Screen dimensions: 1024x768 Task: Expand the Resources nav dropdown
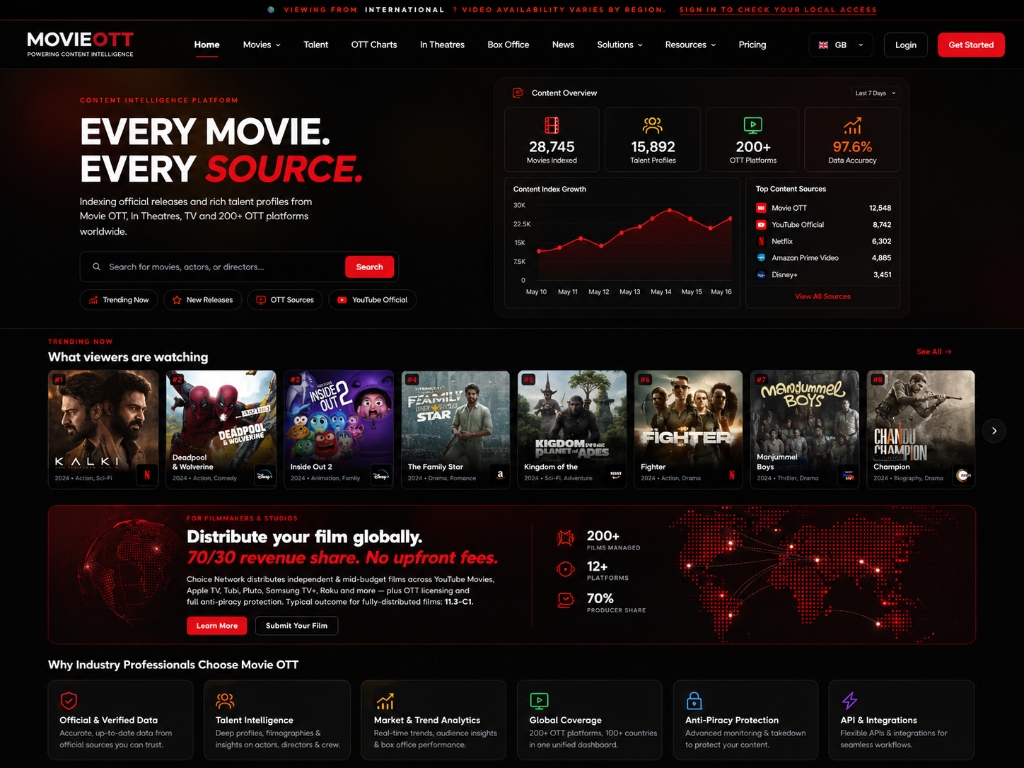point(690,44)
